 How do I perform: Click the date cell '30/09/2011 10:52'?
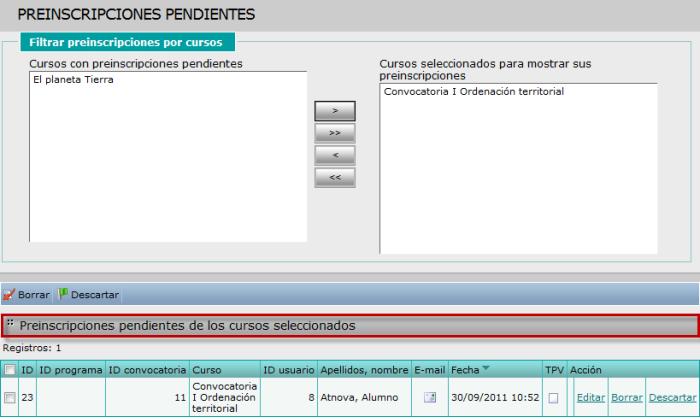pos(495,397)
